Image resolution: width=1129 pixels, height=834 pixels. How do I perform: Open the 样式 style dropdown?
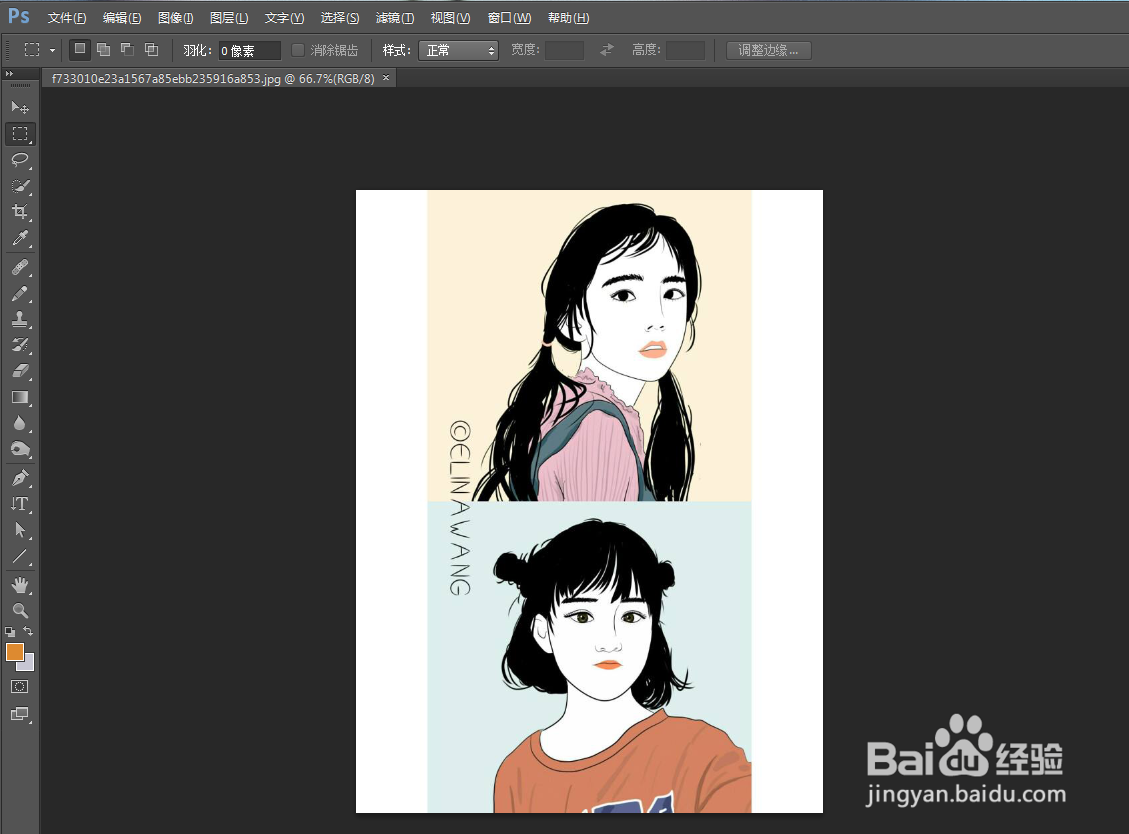[x=458, y=50]
